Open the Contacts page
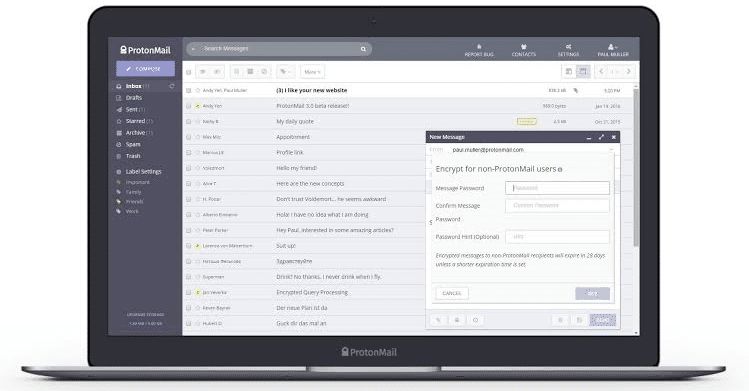 click(524, 50)
